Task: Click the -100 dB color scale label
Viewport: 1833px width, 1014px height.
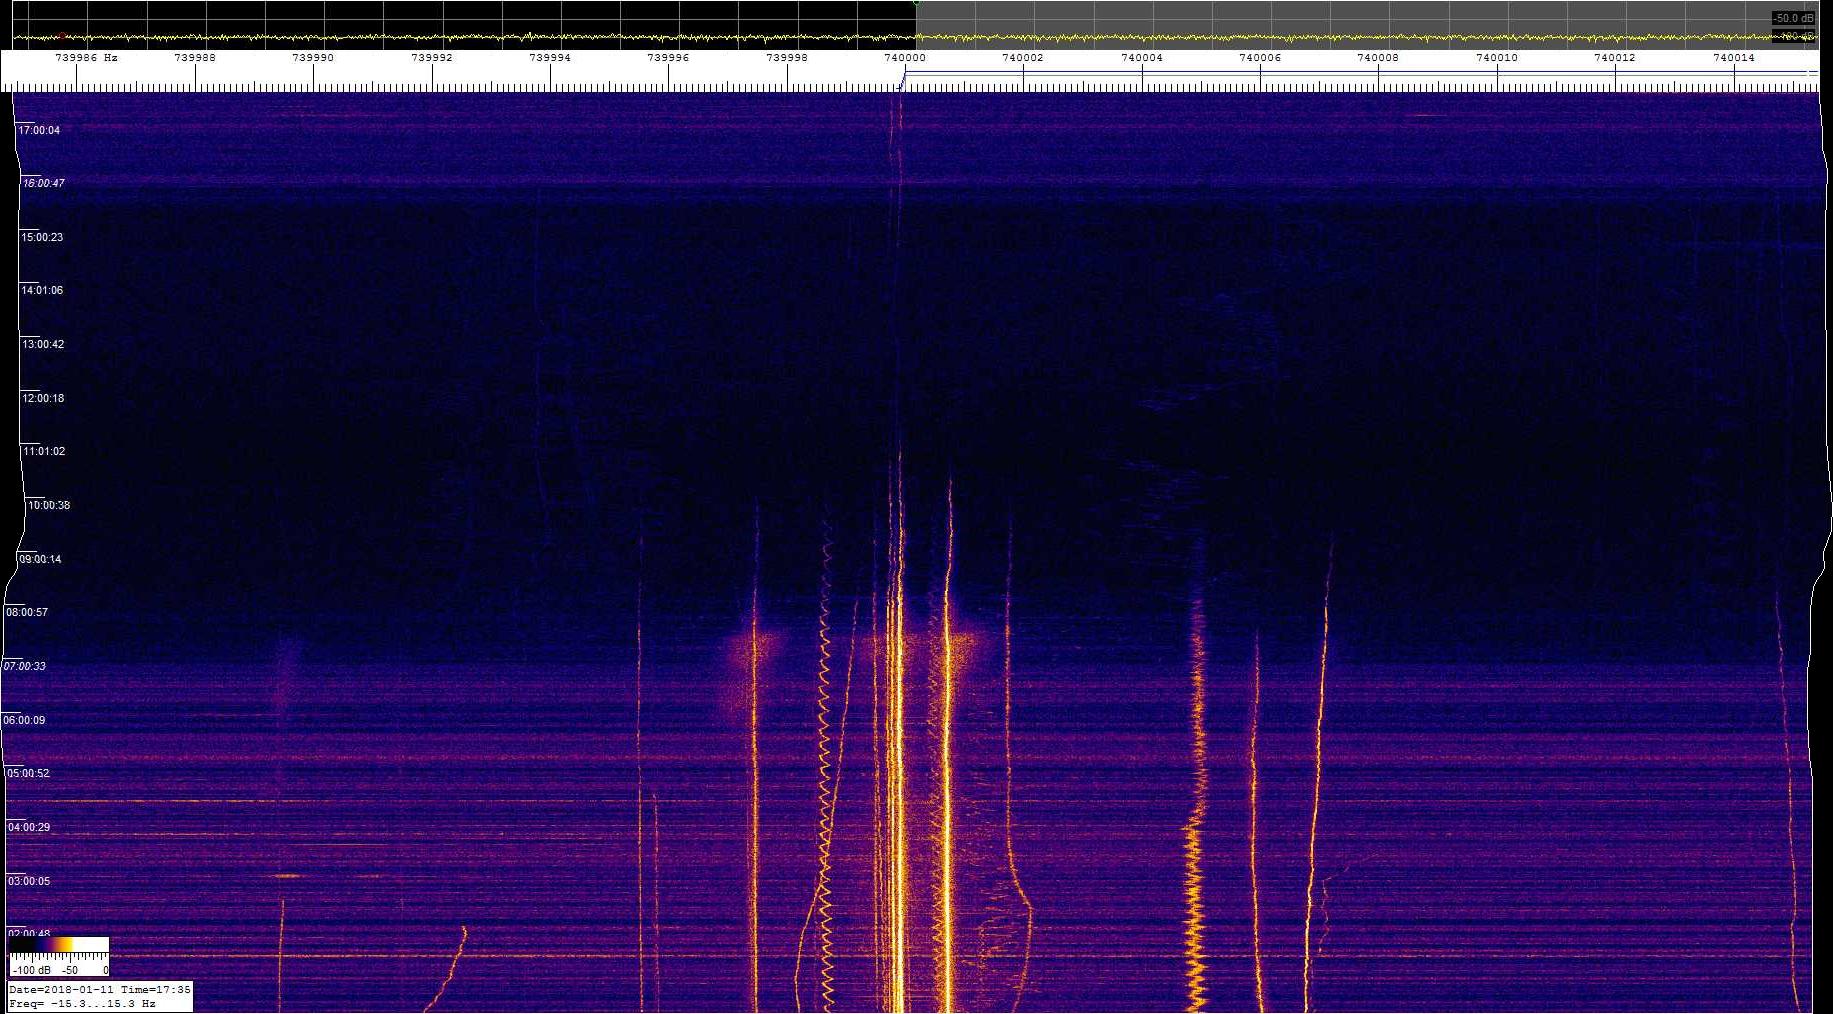Action: [31, 970]
